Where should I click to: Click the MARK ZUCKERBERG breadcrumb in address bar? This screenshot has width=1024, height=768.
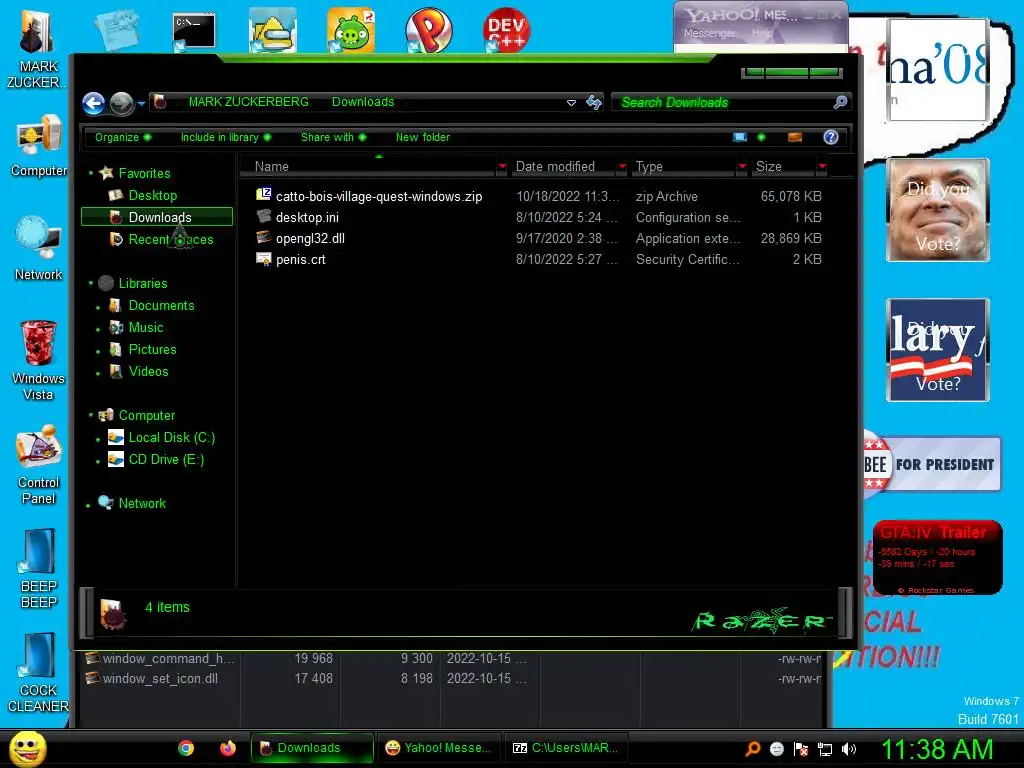(248, 102)
